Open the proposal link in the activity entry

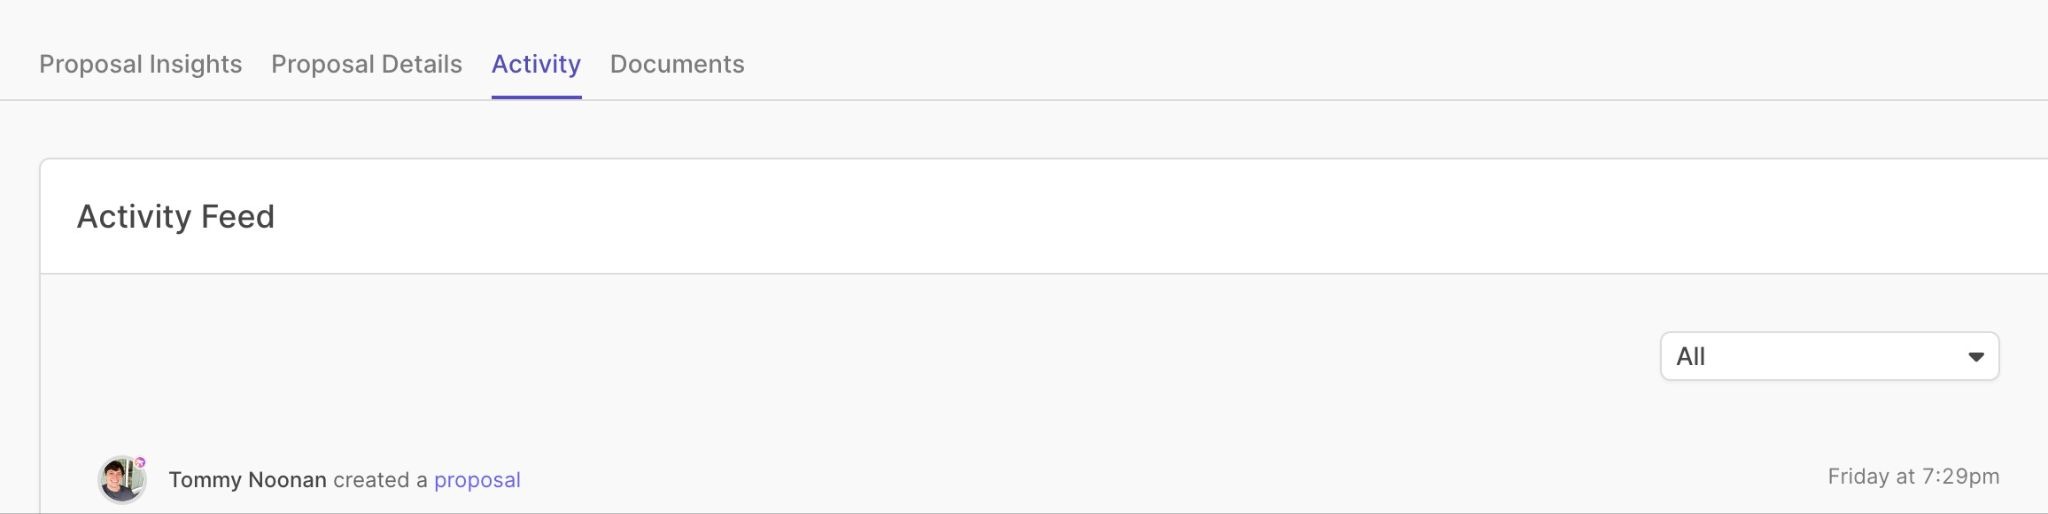point(477,480)
